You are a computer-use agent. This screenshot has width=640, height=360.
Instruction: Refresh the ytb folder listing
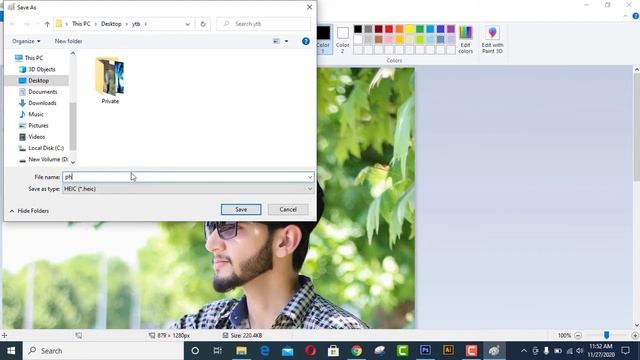203,24
